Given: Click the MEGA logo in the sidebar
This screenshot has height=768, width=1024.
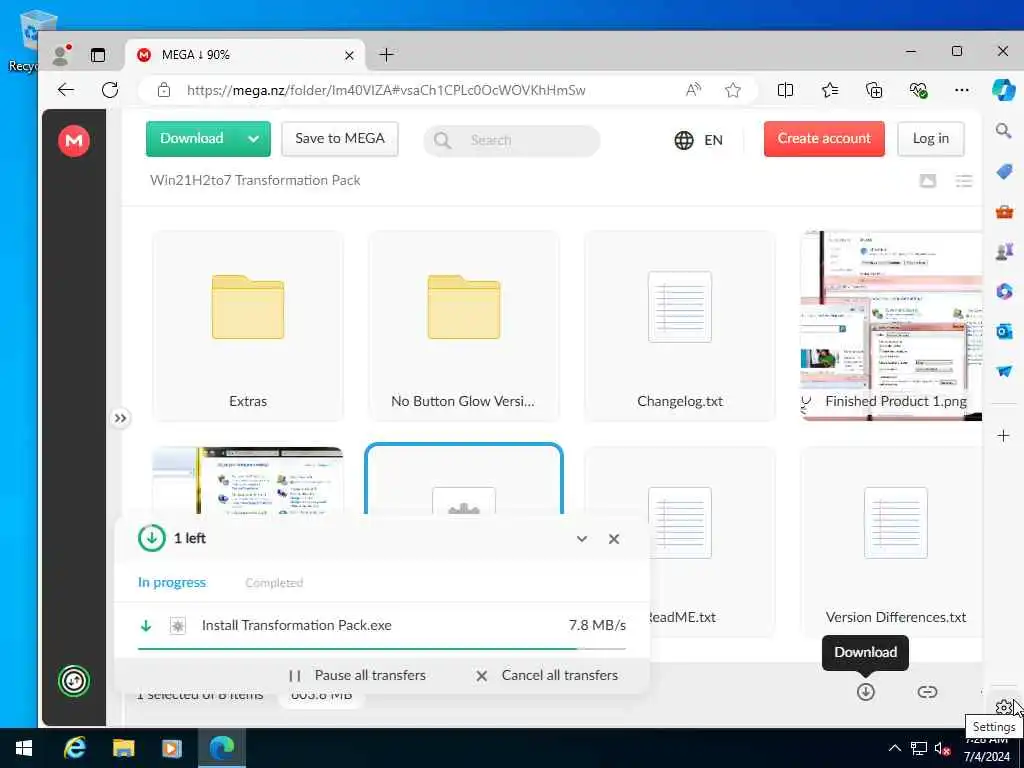Looking at the screenshot, I should 74,140.
